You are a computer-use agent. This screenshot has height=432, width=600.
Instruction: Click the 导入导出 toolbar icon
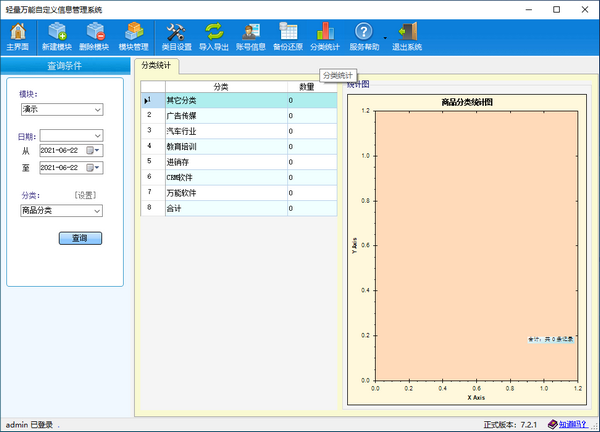[214, 37]
